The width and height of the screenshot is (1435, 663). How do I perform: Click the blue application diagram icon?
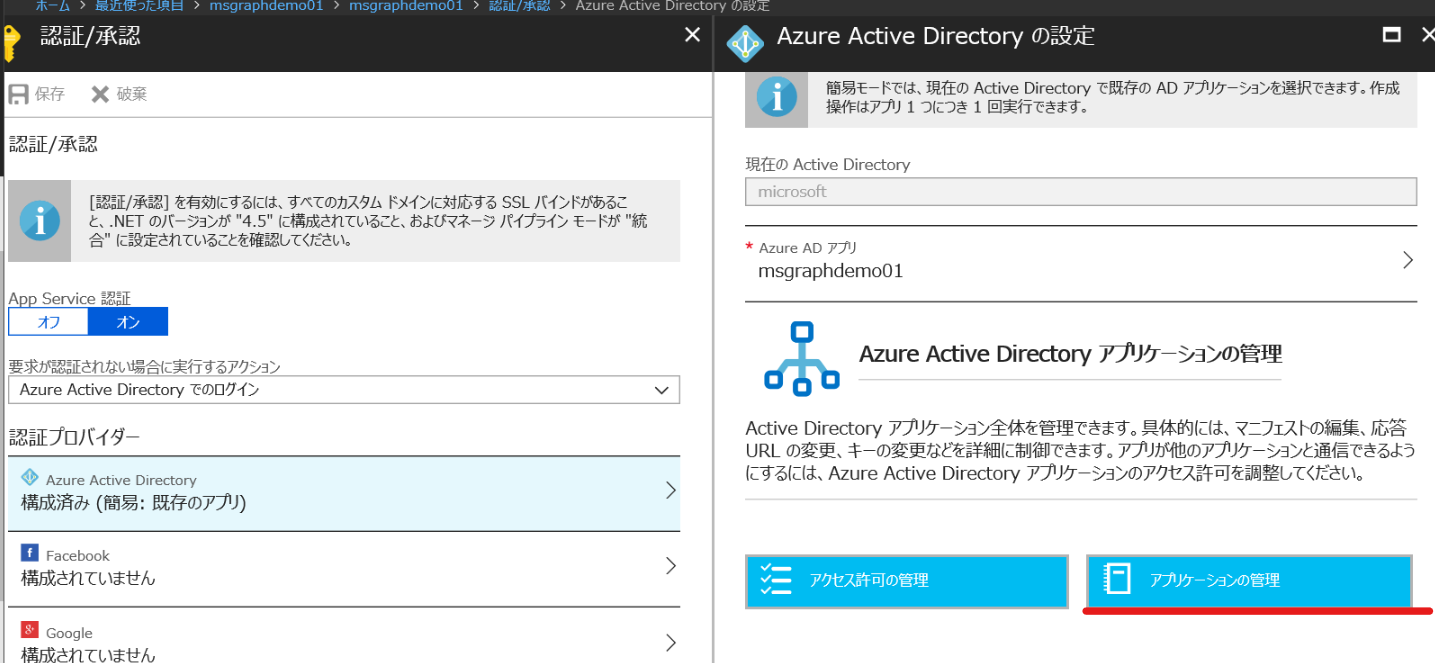click(801, 353)
